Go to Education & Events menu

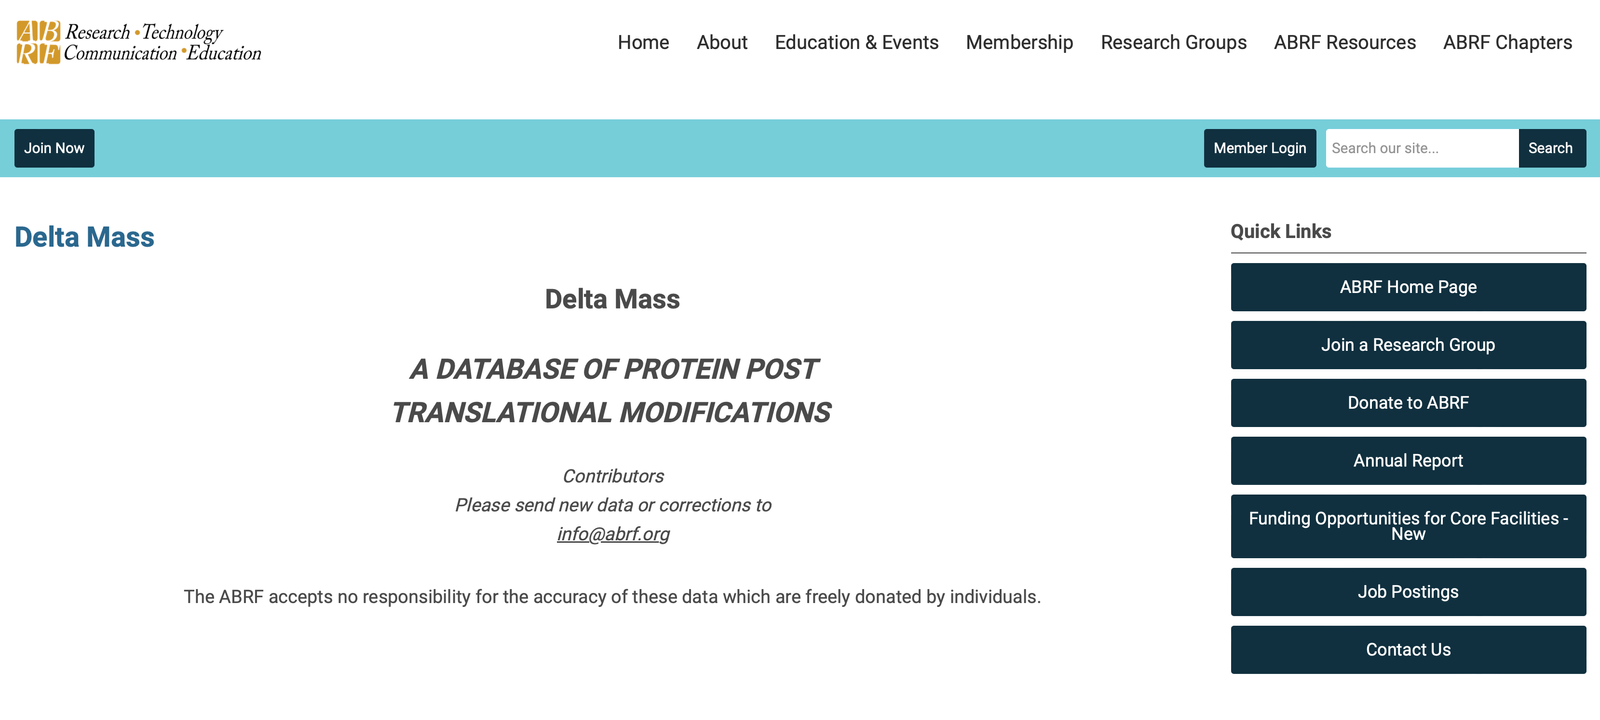tap(856, 43)
